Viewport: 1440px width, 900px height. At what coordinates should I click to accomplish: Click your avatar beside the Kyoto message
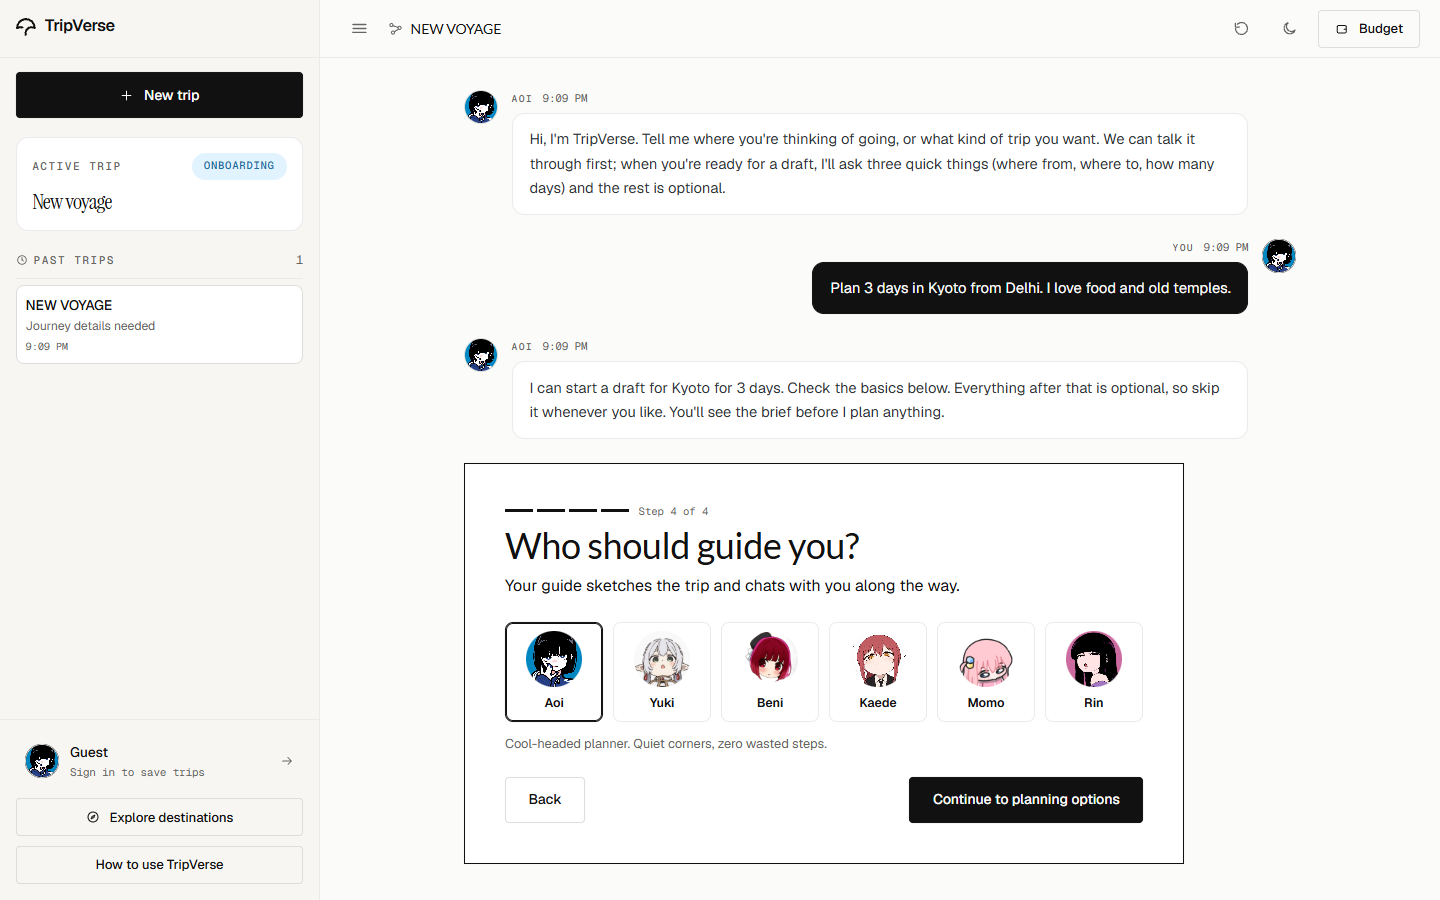(1279, 256)
